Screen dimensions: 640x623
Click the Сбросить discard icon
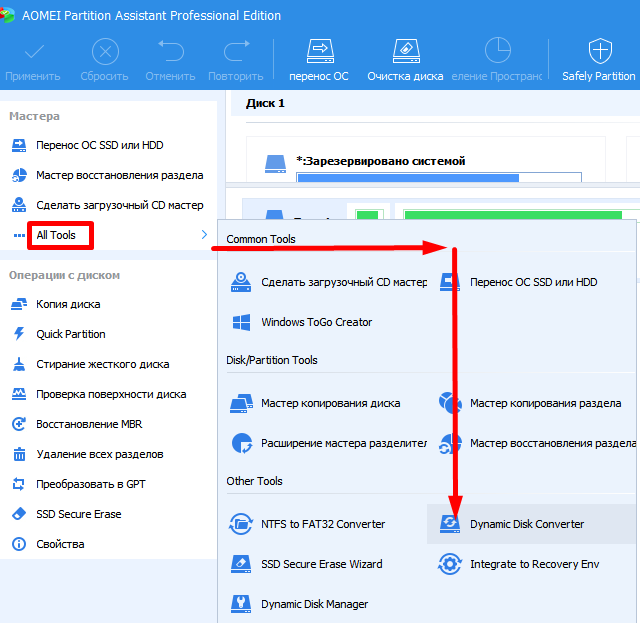(105, 51)
